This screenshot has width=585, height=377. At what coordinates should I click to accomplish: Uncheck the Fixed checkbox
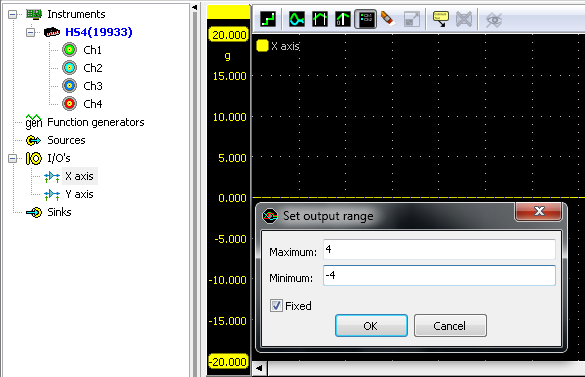point(276,306)
